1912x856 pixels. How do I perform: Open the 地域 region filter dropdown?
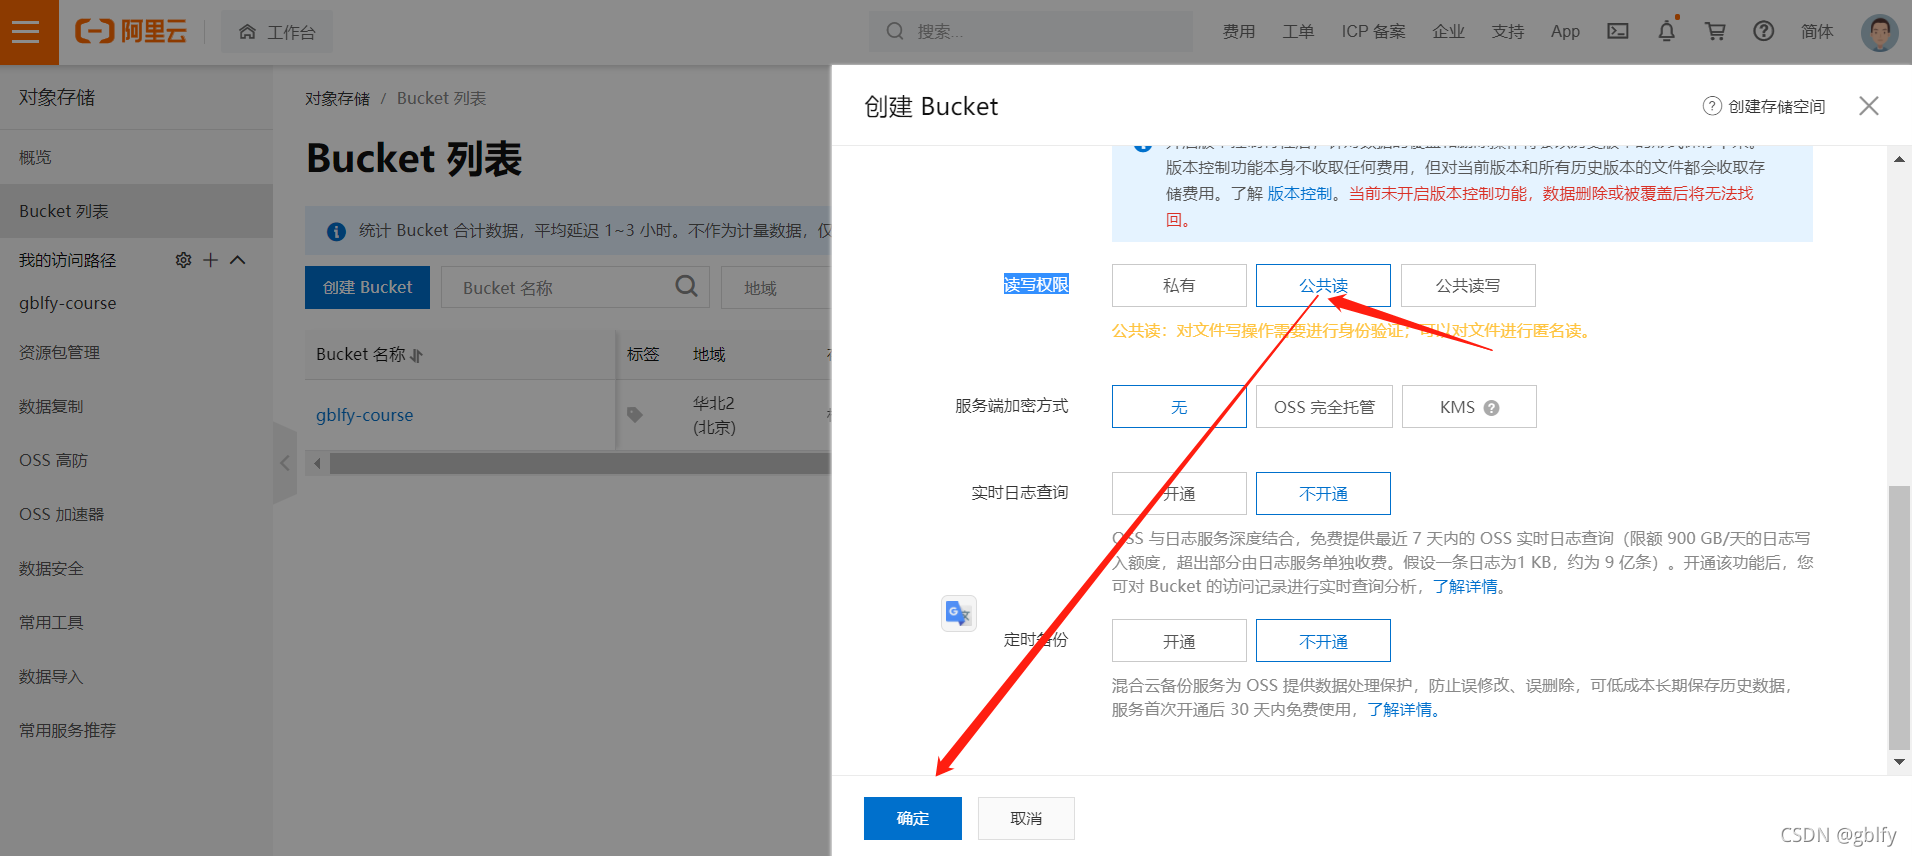(776, 288)
